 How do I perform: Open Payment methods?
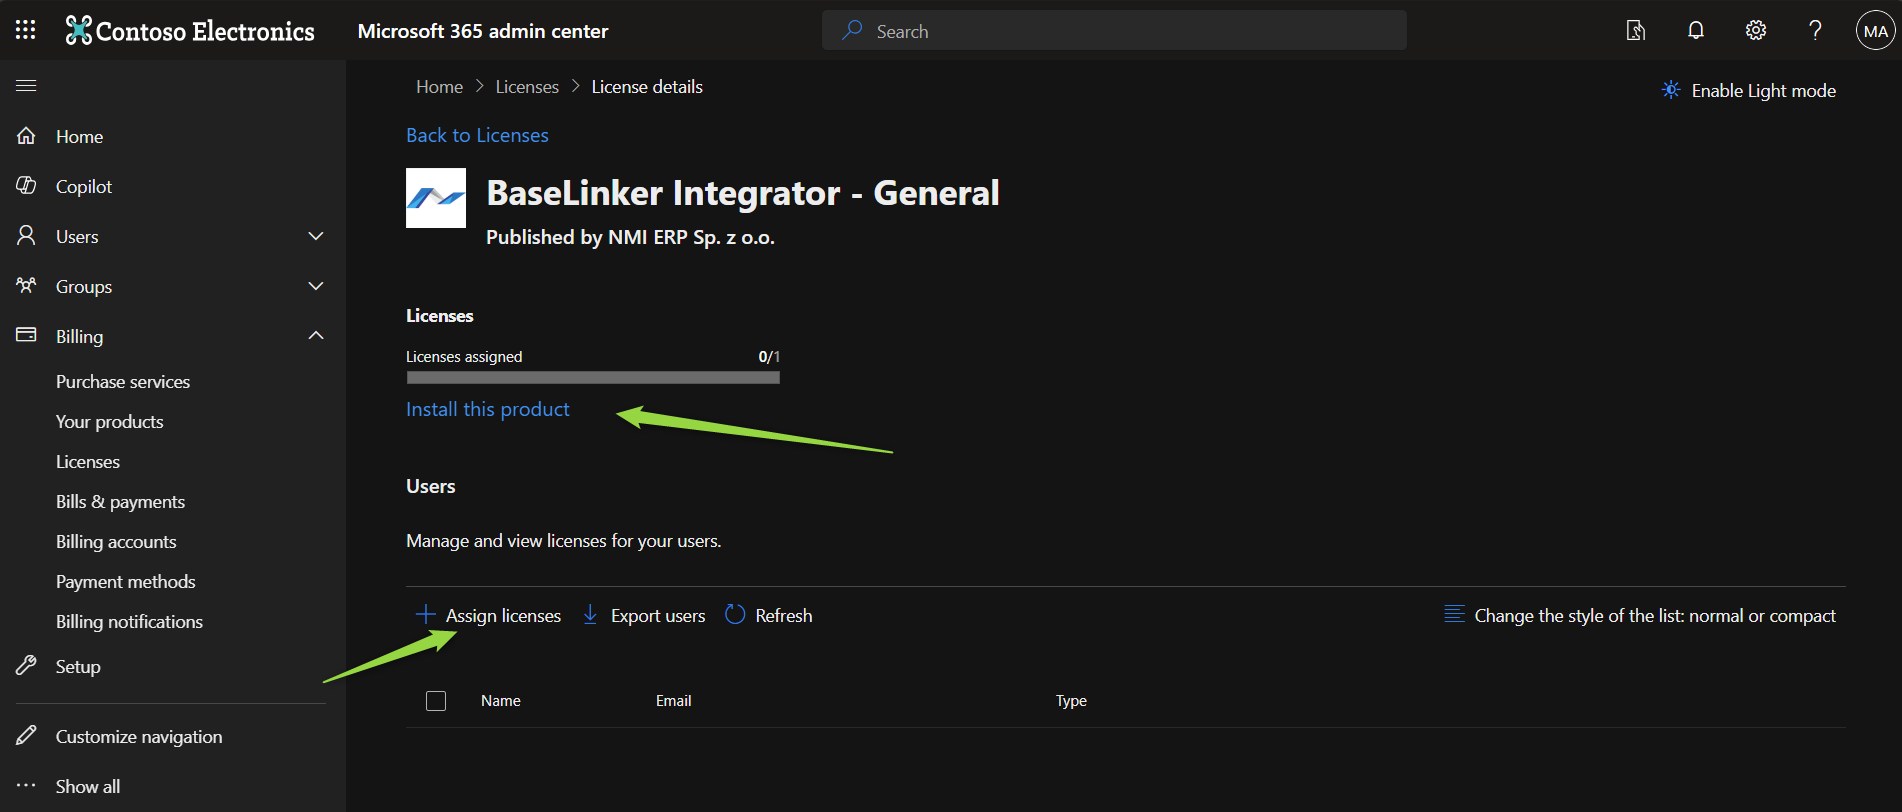pyautogui.click(x=126, y=582)
